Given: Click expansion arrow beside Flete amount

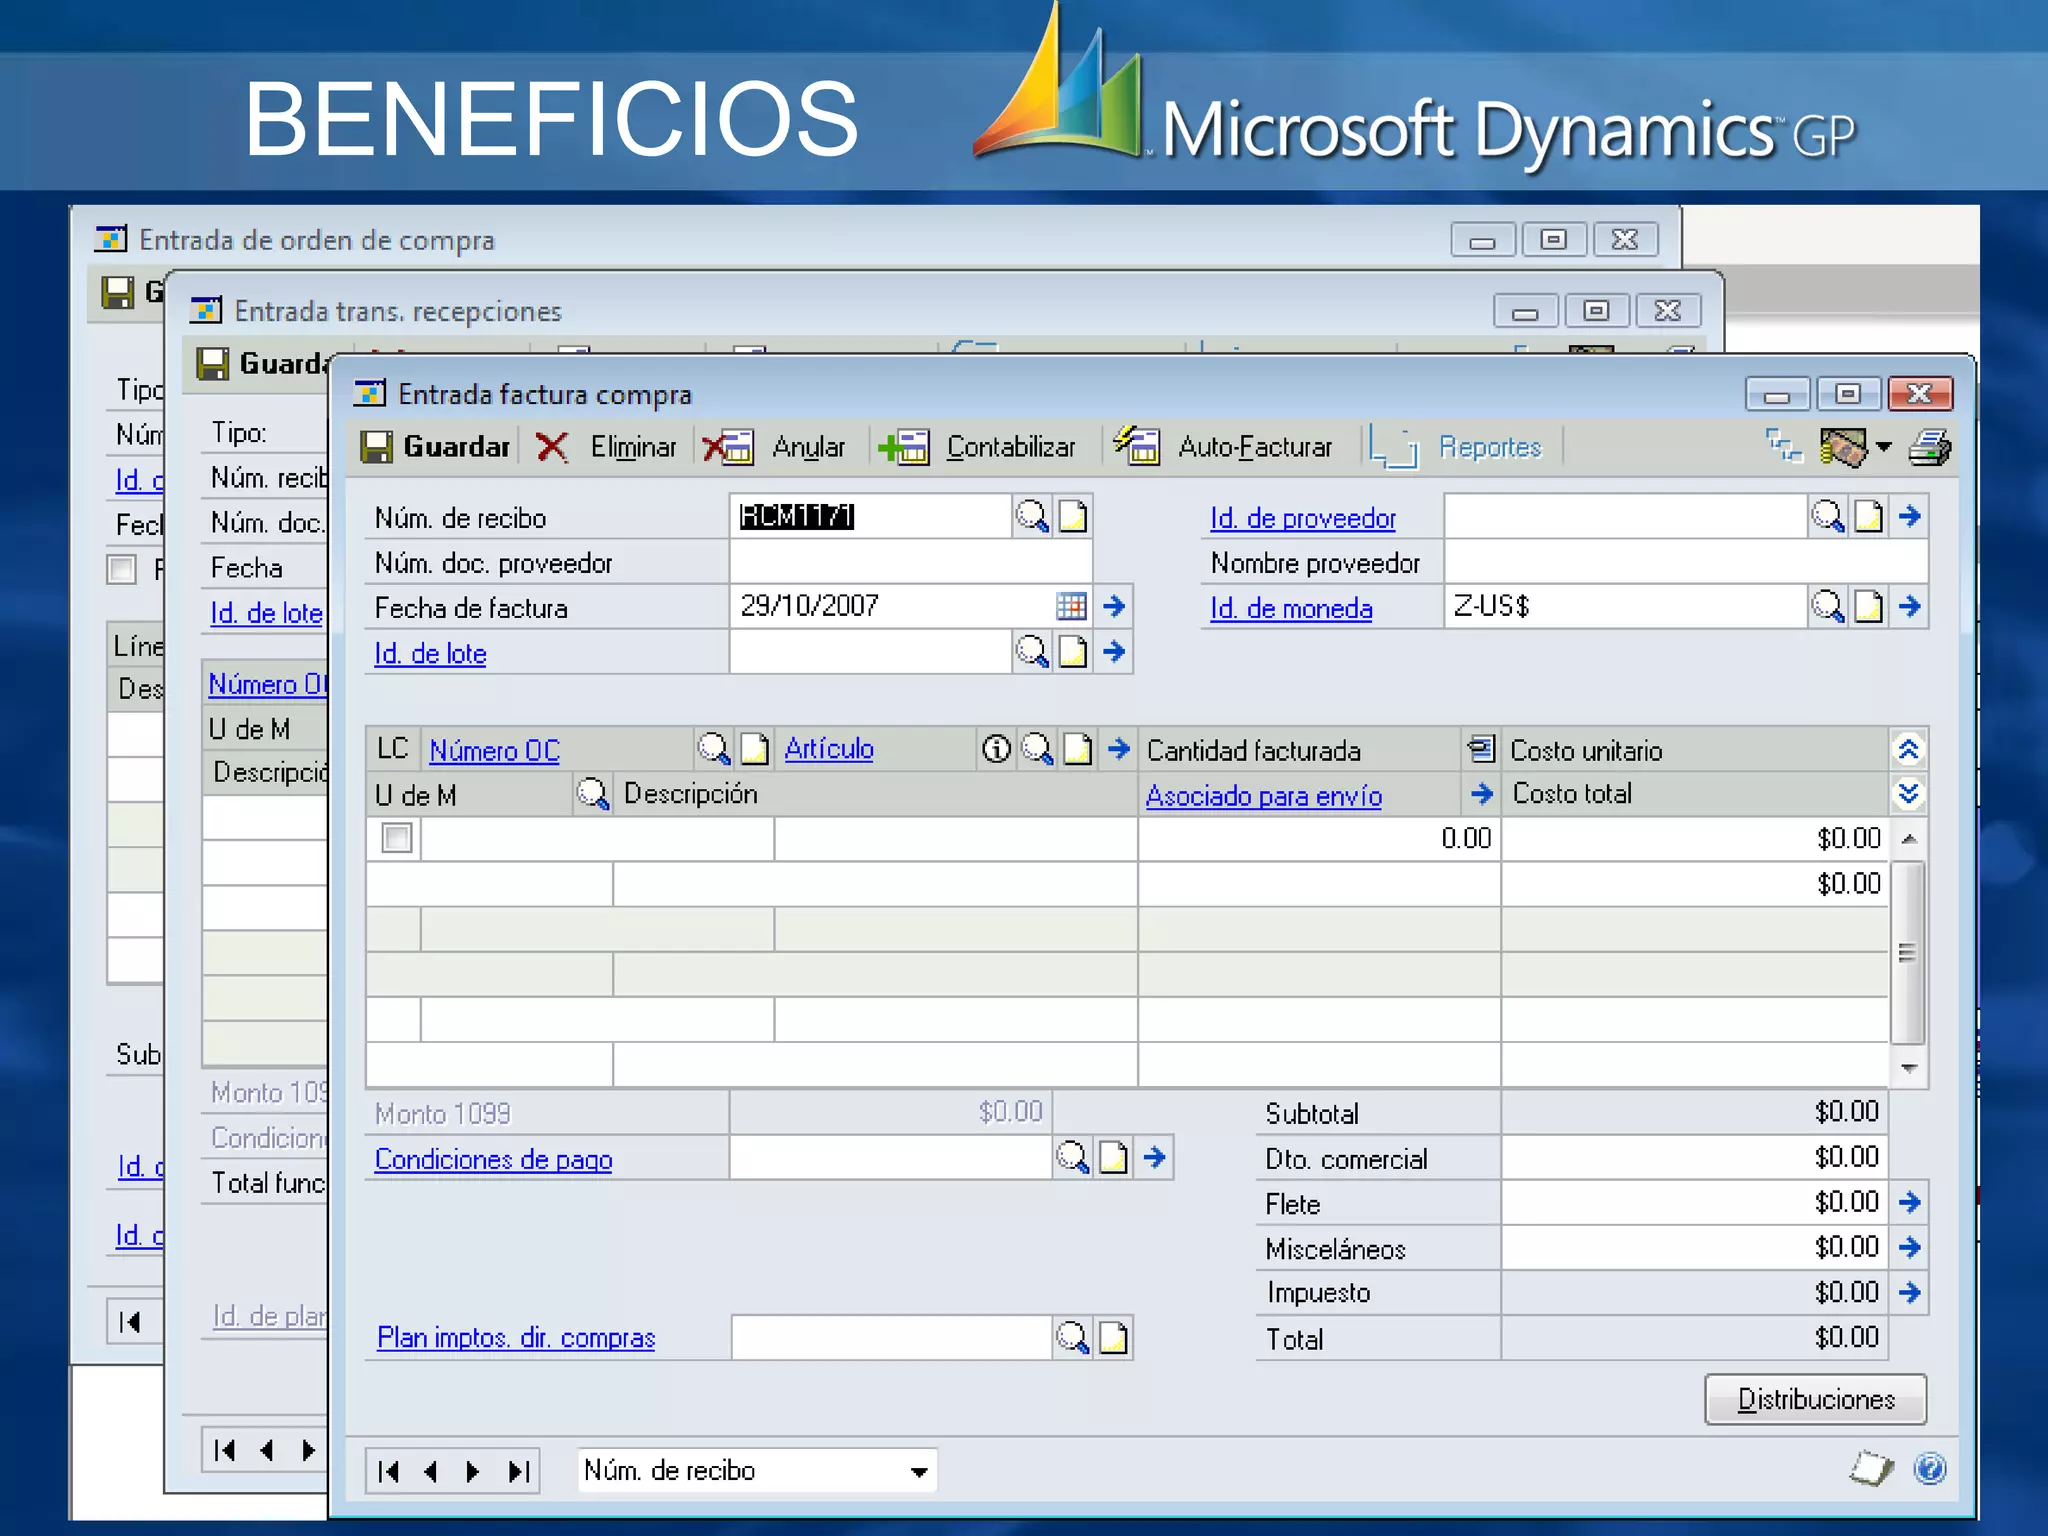Looking at the screenshot, I should (x=1910, y=1202).
